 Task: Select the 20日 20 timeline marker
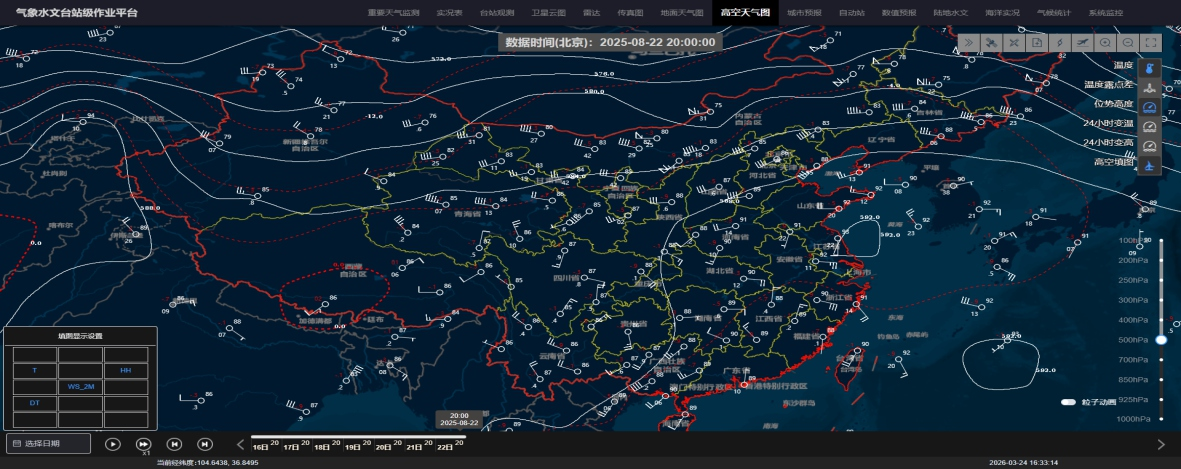389,446
